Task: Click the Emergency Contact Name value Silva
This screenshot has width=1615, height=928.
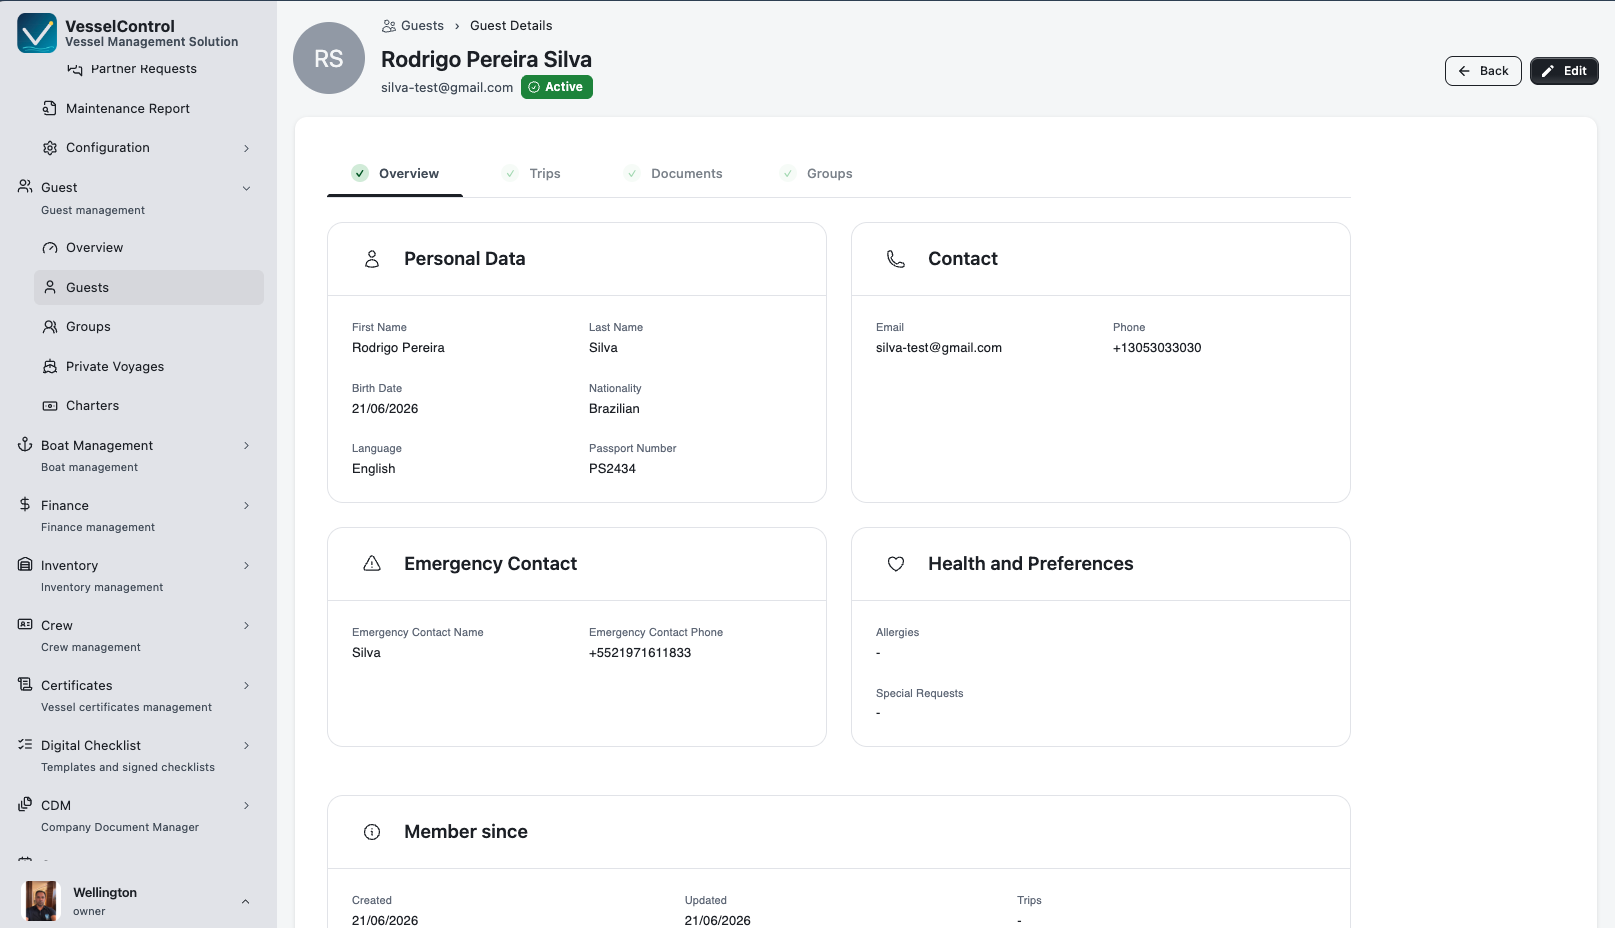Action: coord(366,653)
